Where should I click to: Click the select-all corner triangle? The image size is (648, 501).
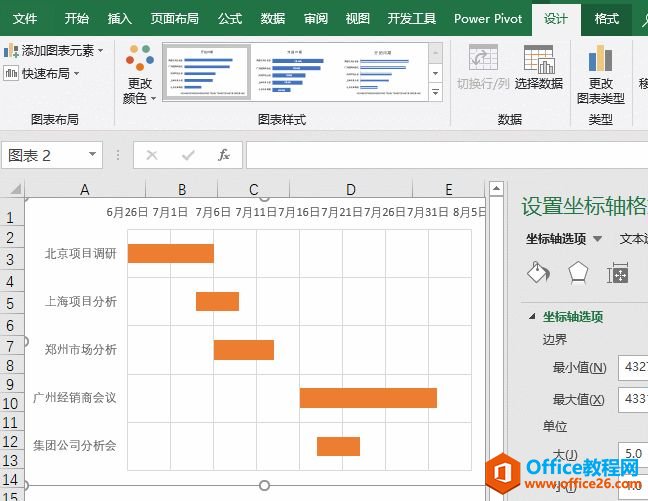click(14, 189)
